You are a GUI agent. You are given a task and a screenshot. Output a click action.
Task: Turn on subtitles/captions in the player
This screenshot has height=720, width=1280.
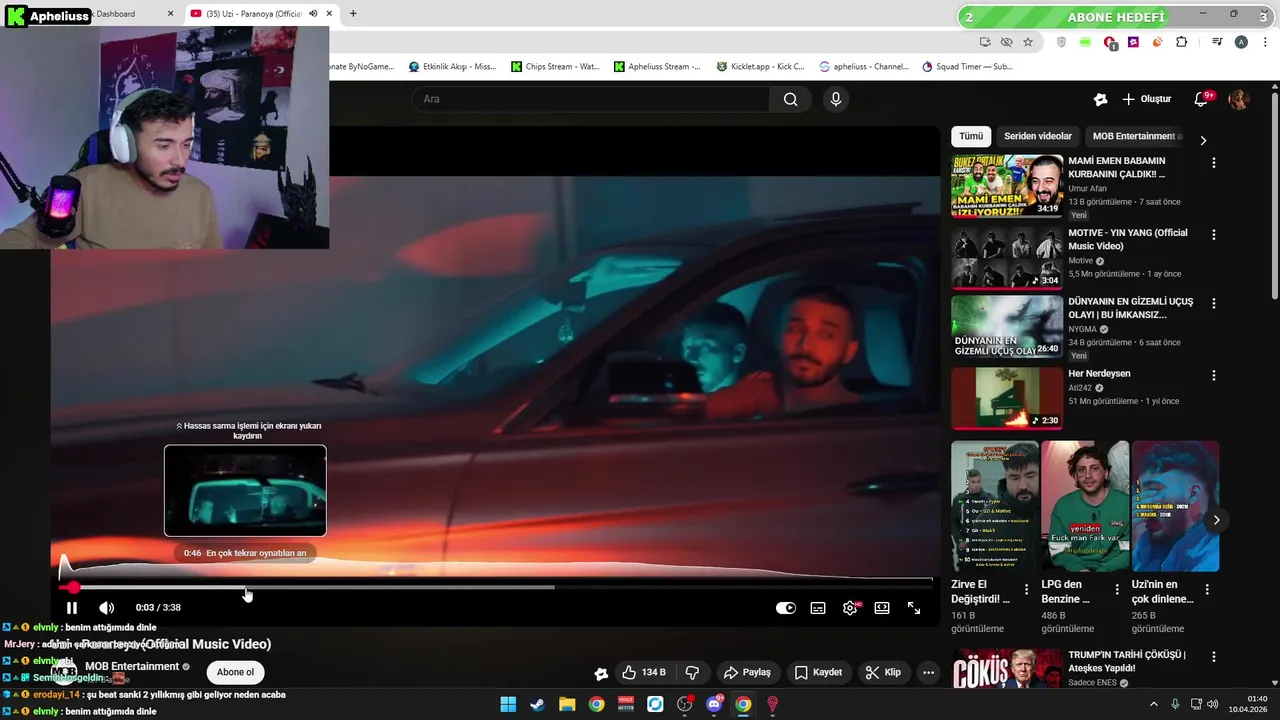point(818,608)
